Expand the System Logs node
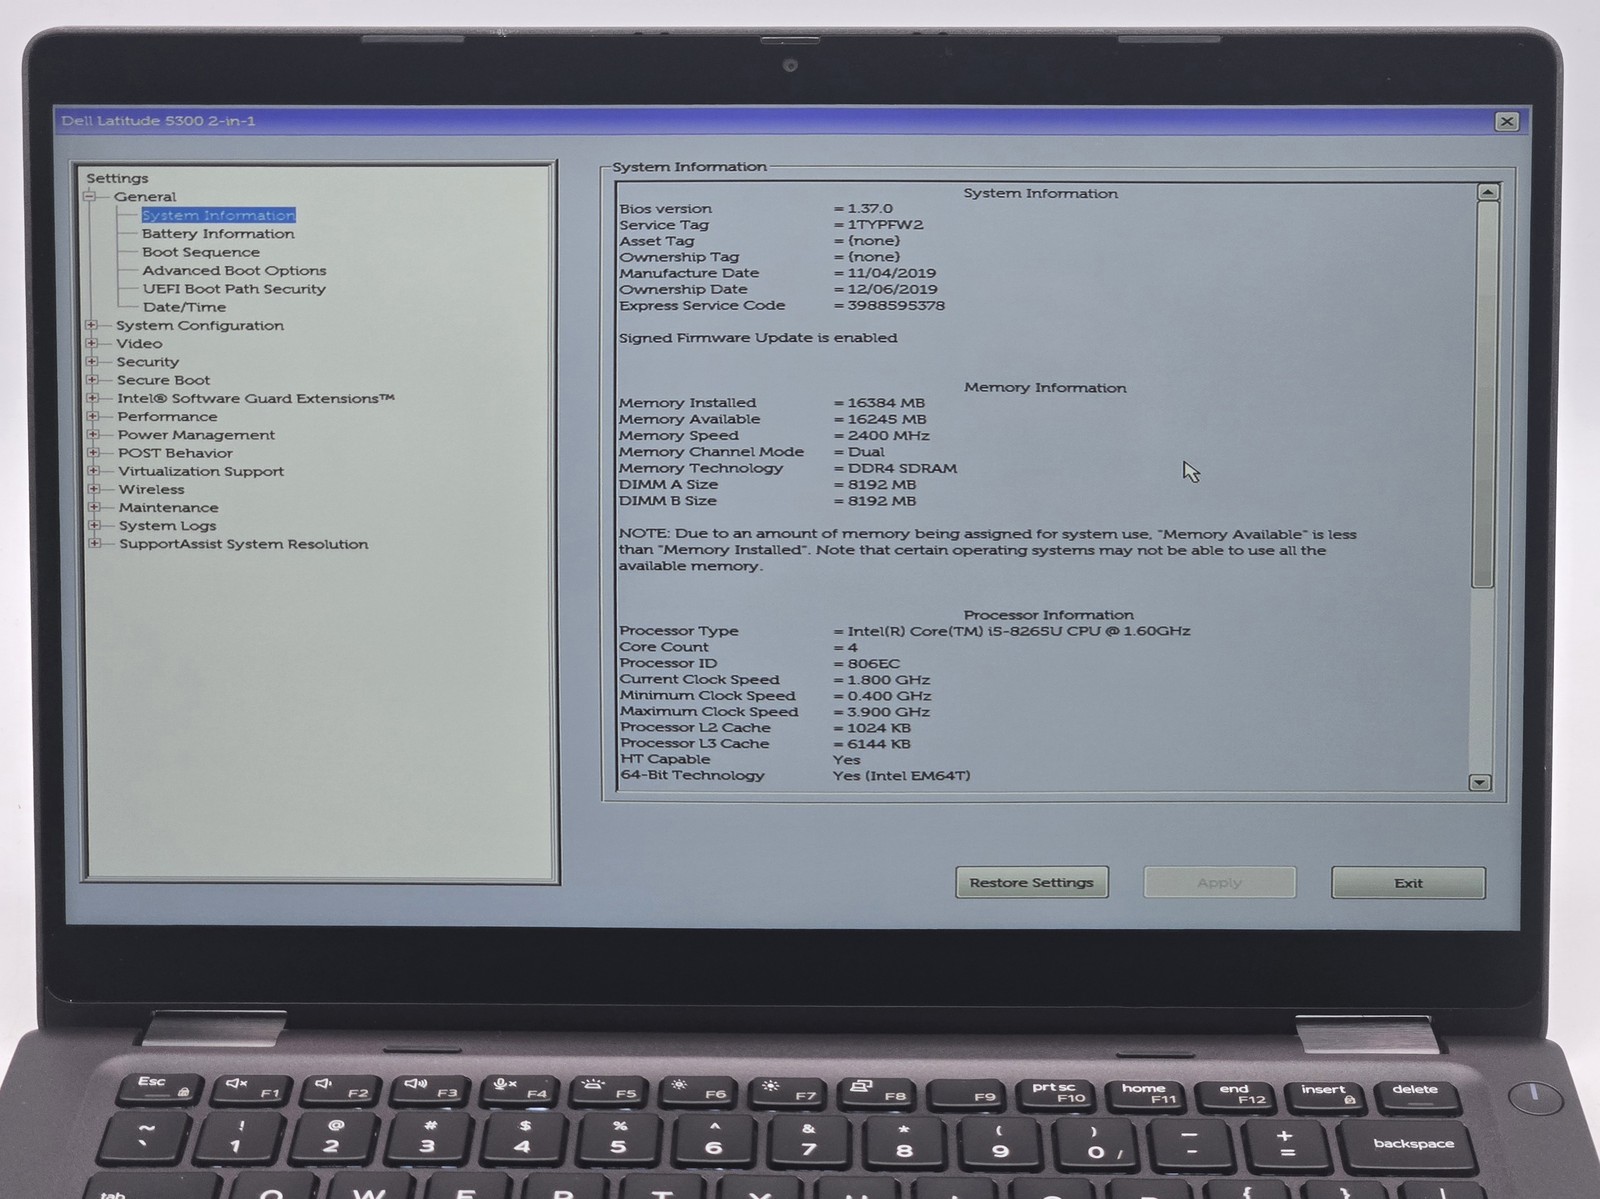This screenshot has width=1600, height=1199. (94, 525)
